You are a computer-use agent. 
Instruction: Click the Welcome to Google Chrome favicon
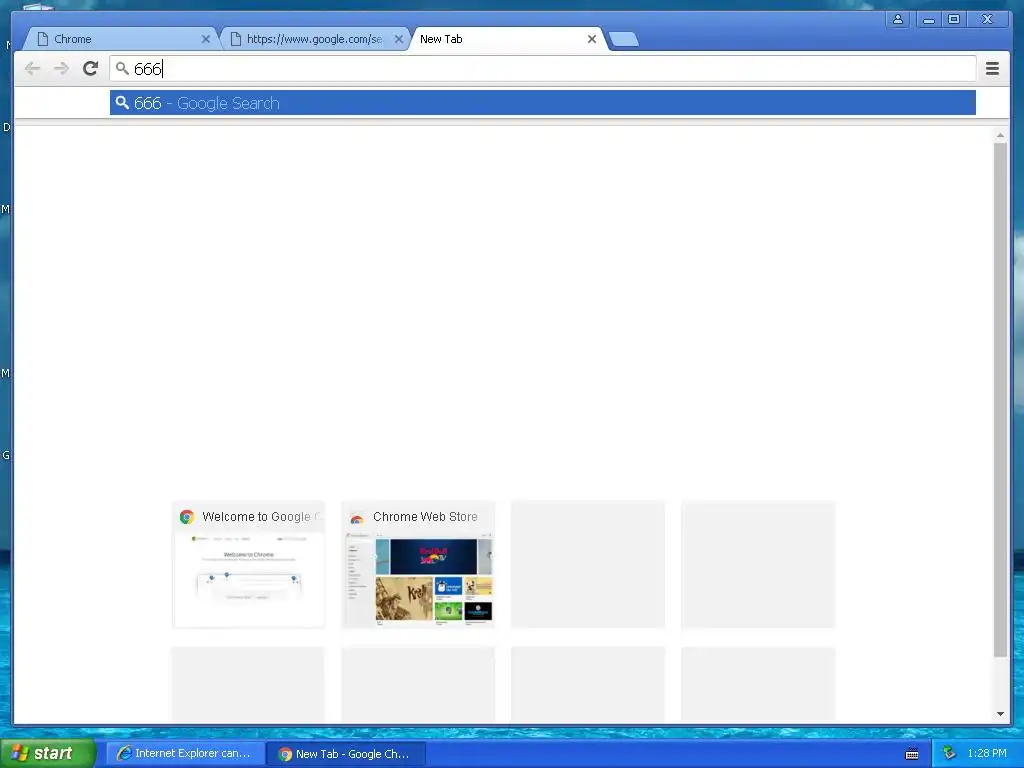point(187,517)
